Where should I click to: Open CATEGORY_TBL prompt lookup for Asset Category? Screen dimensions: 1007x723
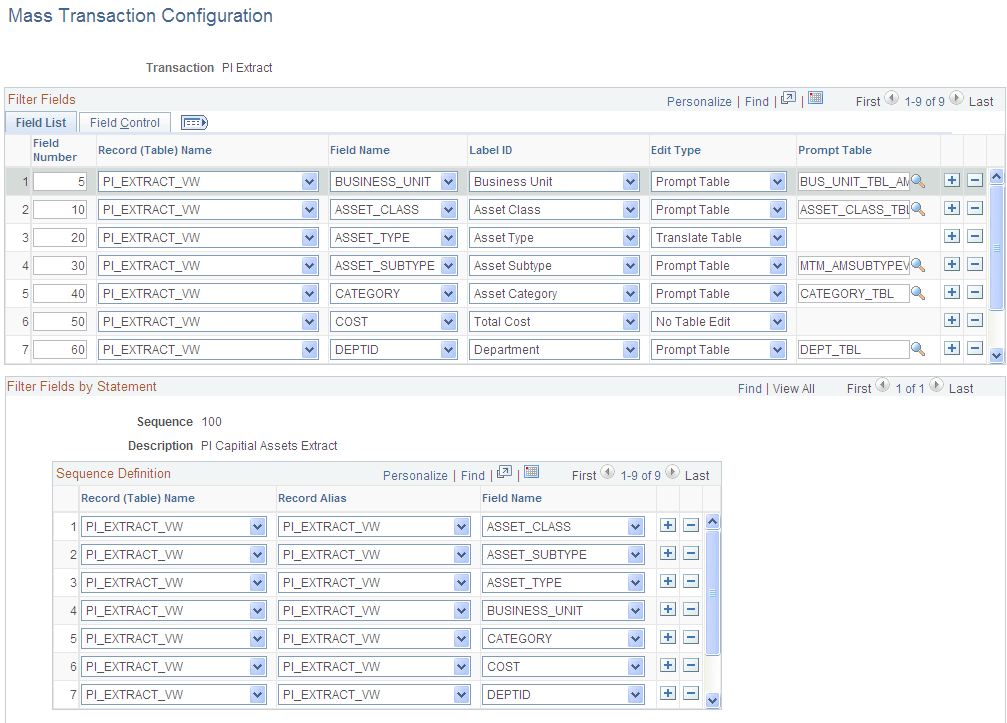[x=919, y=293]
